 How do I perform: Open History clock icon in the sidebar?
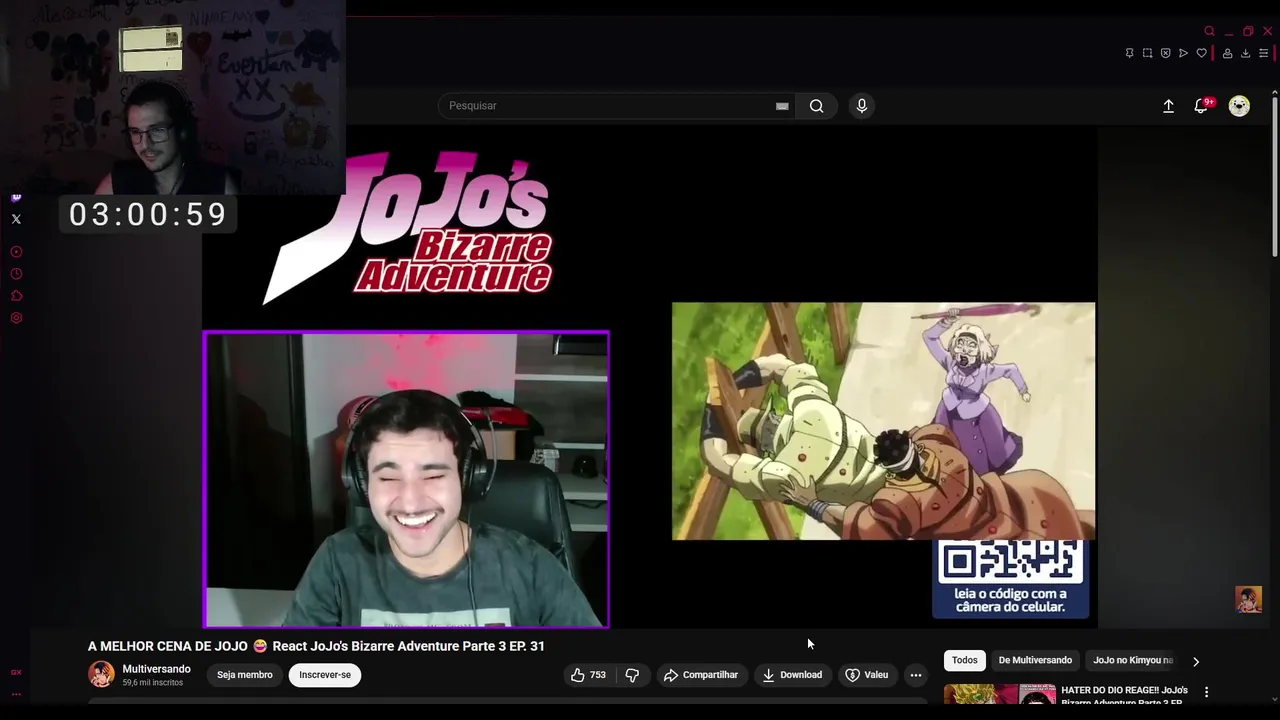click(x=16, y=274)
